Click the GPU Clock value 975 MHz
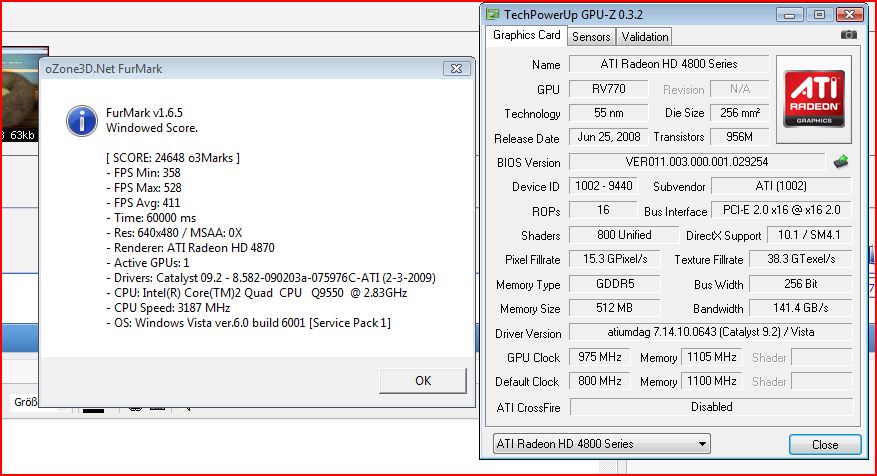This screenshot has width=877, height=476. click(x=600, y=357)
